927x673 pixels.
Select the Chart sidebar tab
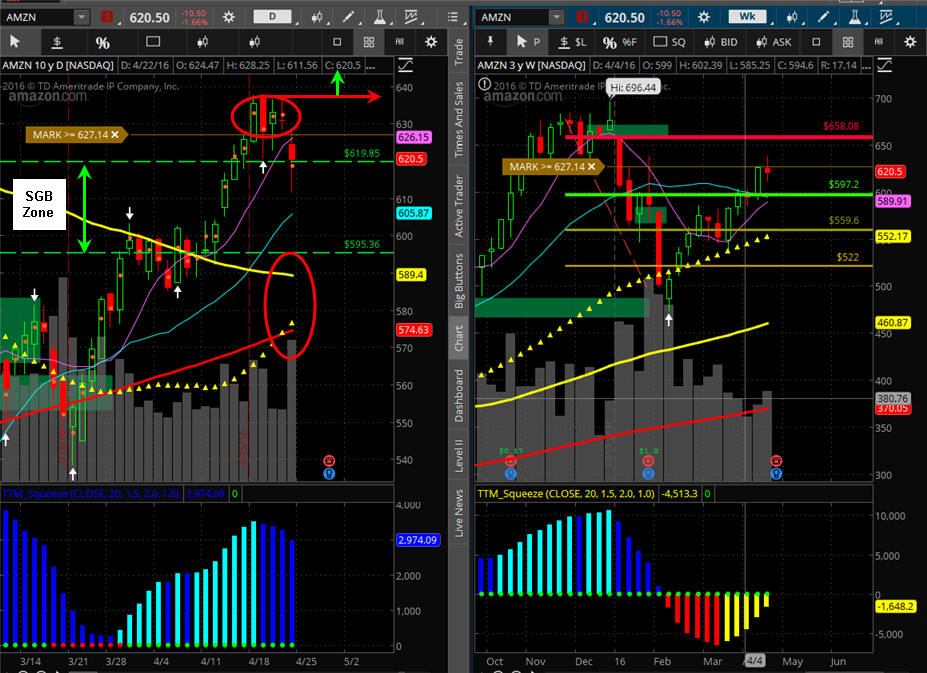point(459,338)
